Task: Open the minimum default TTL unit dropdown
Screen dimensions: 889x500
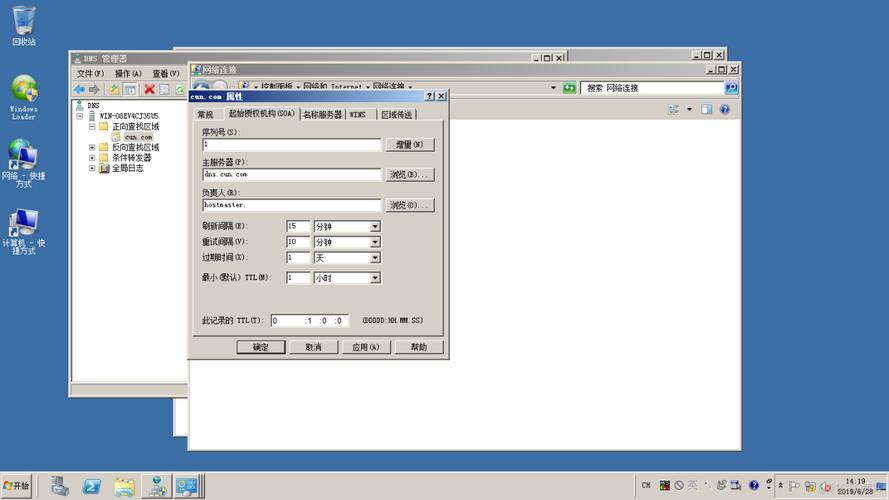Action: tap(375, 278)
